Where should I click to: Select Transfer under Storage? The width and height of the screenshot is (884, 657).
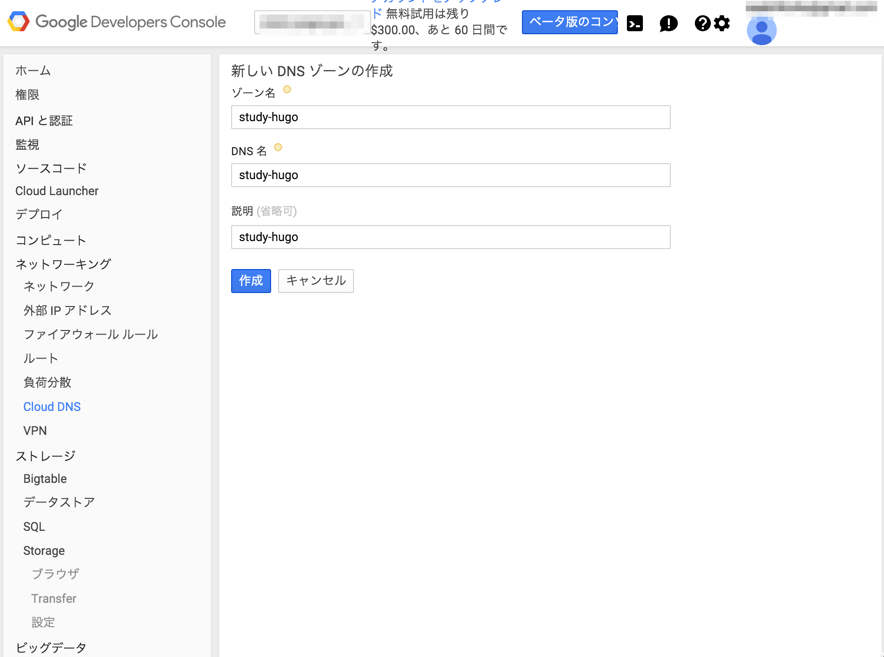(54, 598)
